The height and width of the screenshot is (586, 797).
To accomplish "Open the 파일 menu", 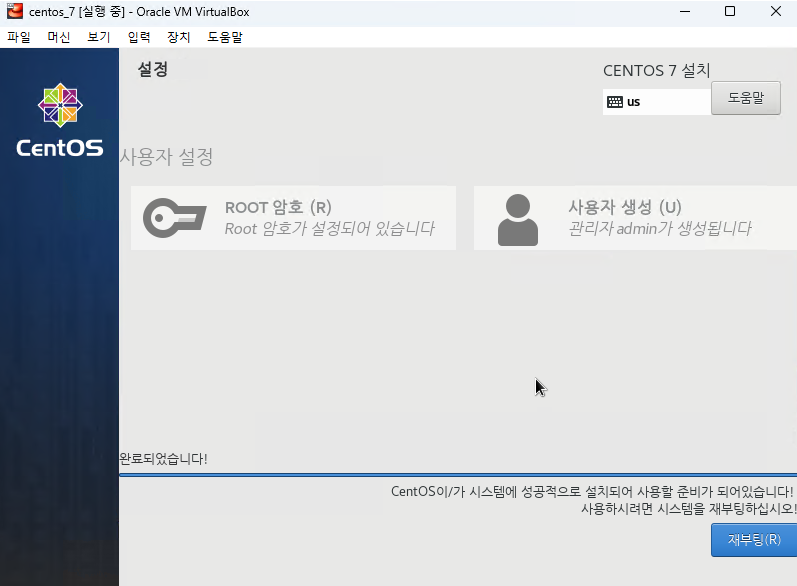I will point(19,37).
